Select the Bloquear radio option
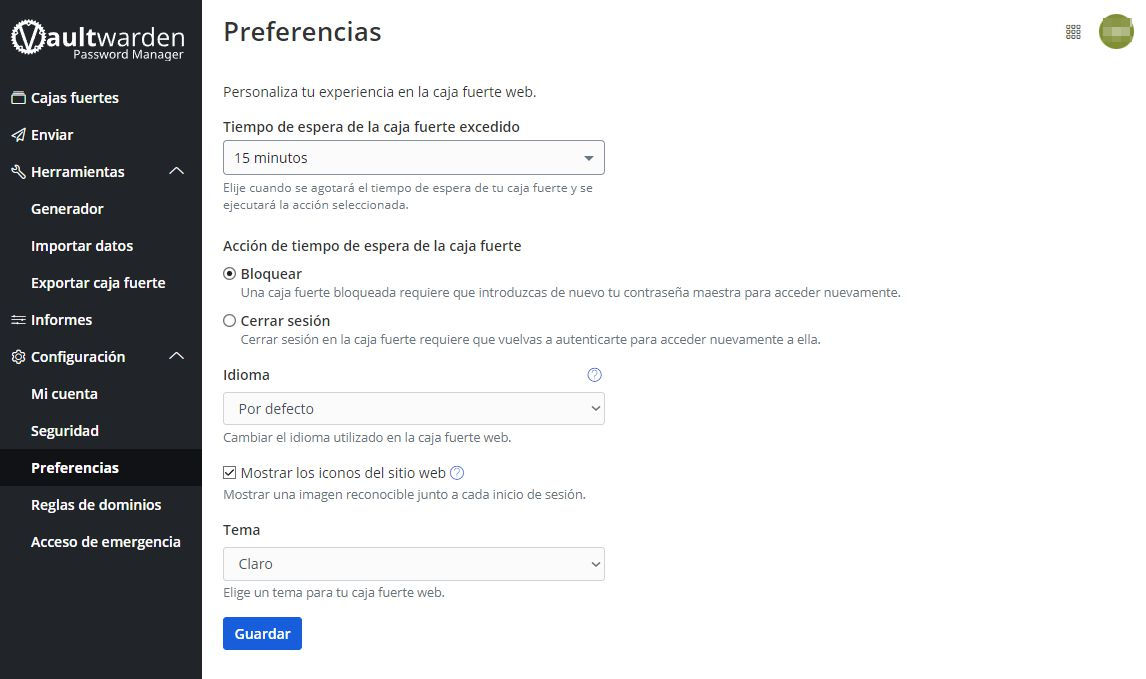This screenshot has width=1146, height=679. point(230,274)
